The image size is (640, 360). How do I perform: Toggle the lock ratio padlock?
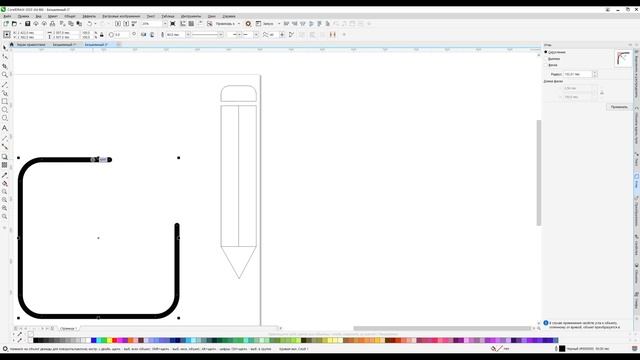click(x=102, y=35)
